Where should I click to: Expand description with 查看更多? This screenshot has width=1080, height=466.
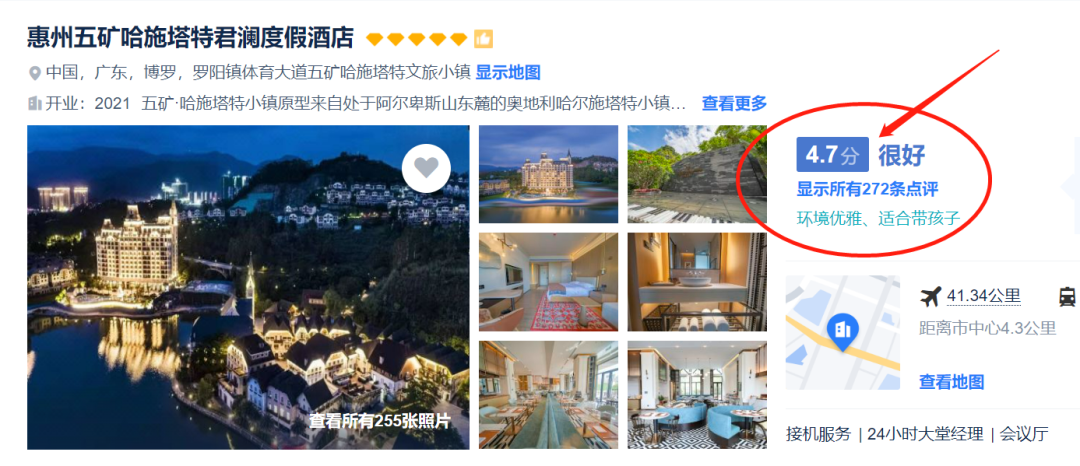click(x=734, y=104)
